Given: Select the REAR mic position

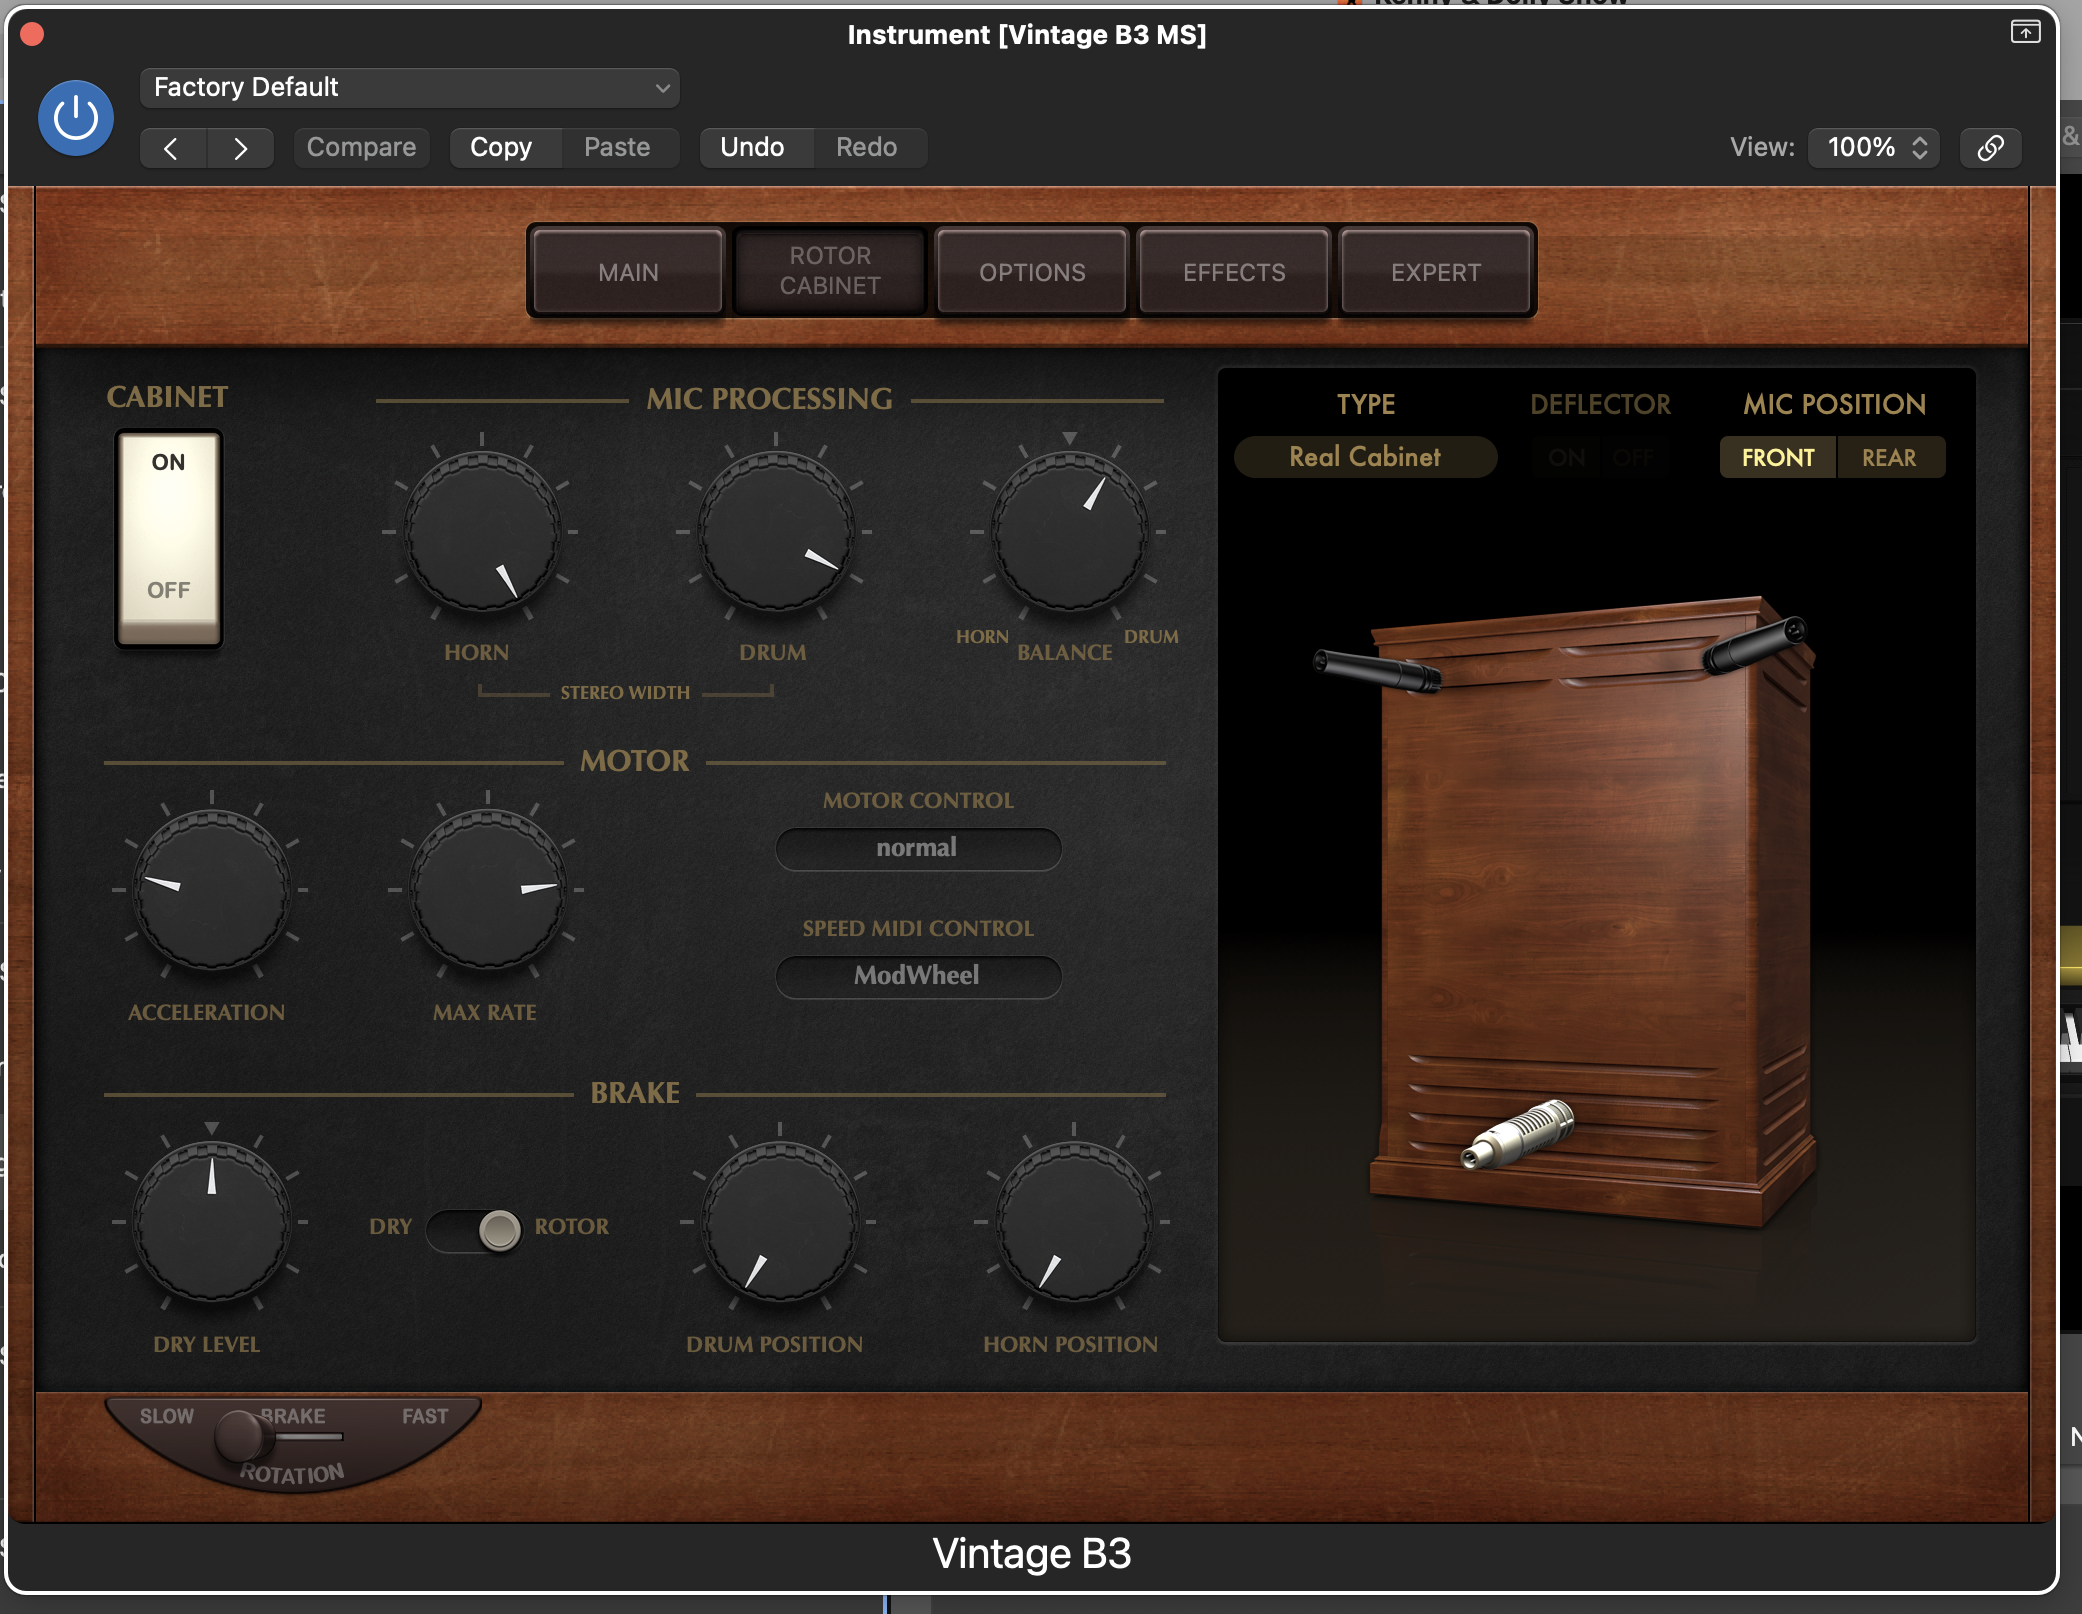Looking at the screenshot, I should click(1888, 458).
